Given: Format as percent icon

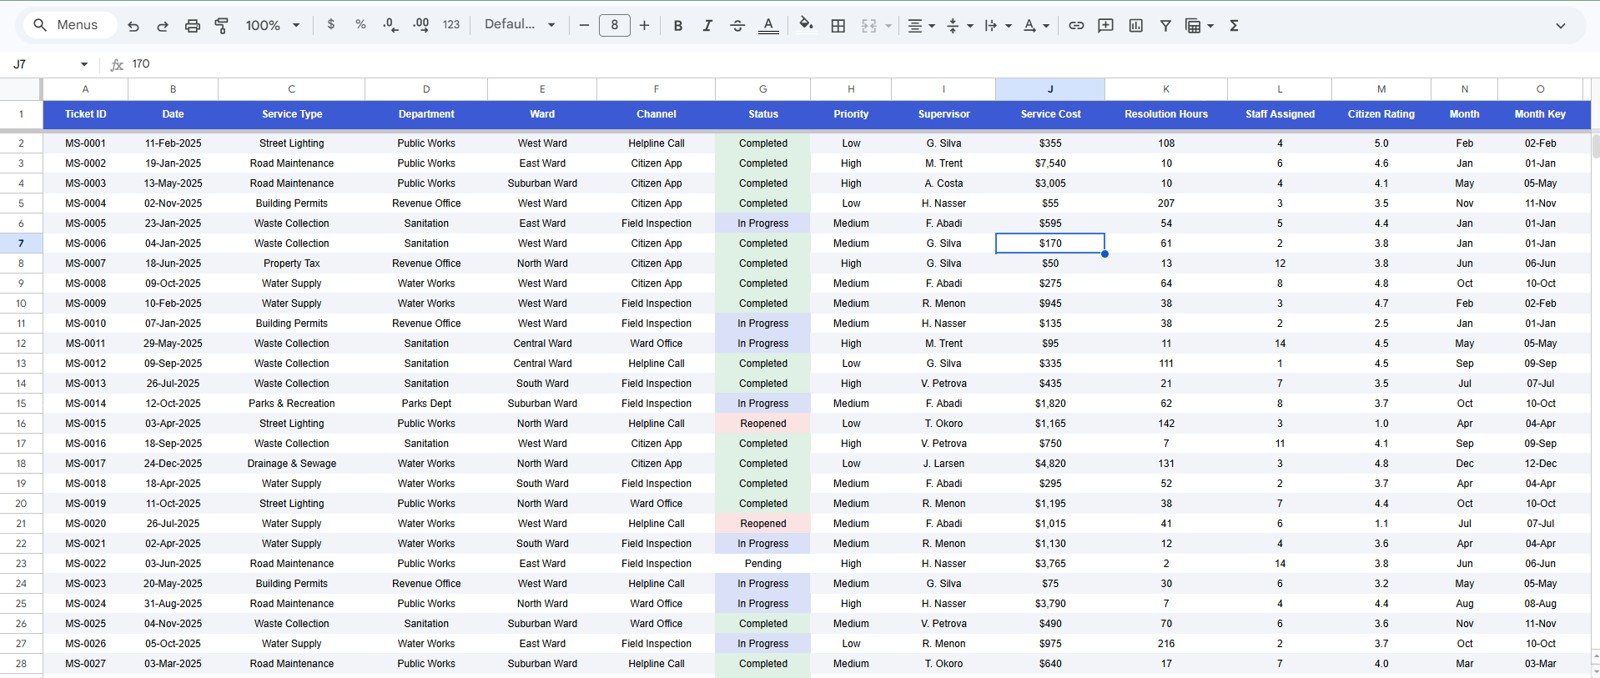Looking at the screenshot, I should coord(360,25).
